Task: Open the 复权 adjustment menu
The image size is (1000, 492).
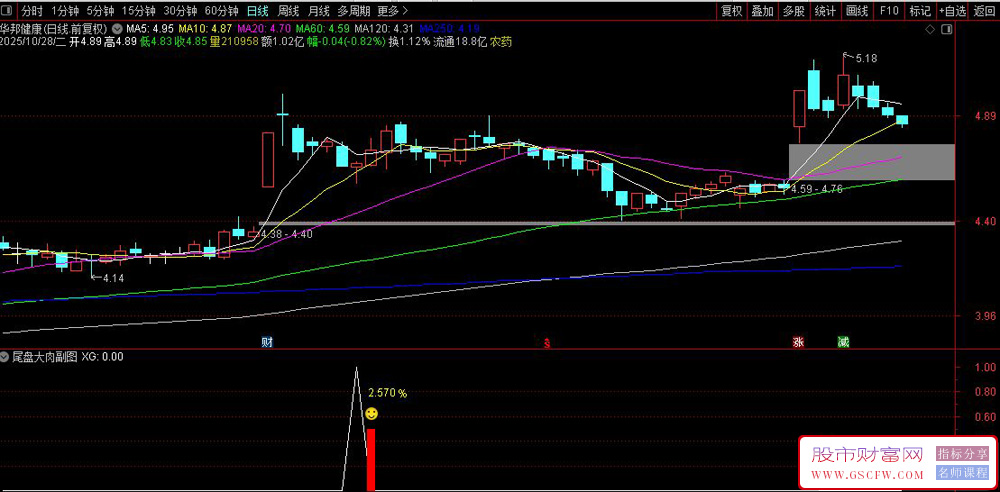Action: point(732,11)
